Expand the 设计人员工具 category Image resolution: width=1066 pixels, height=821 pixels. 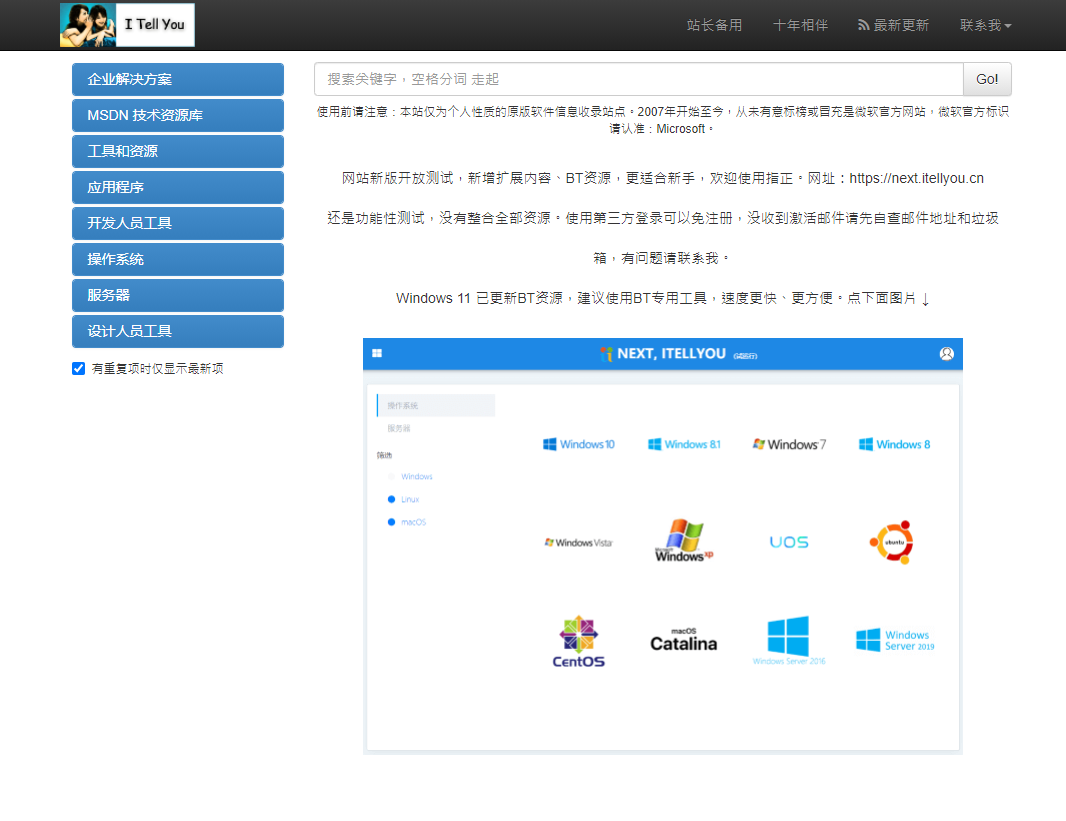coord(178,332)
